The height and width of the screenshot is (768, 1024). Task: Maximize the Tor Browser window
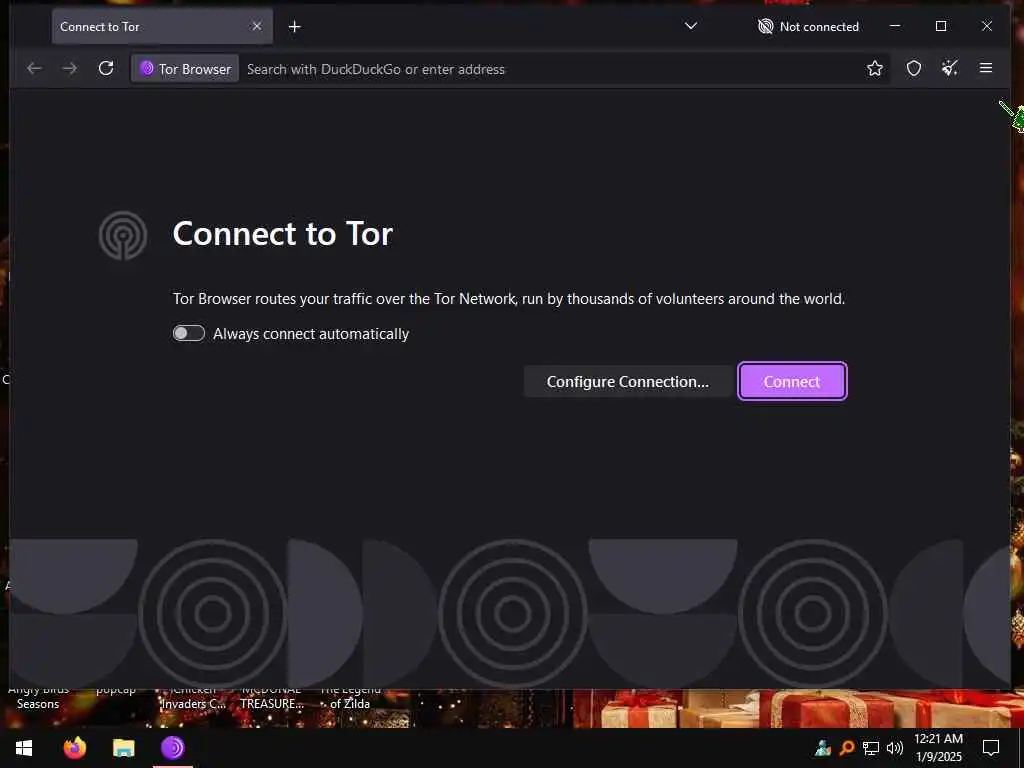click(941, 26)
